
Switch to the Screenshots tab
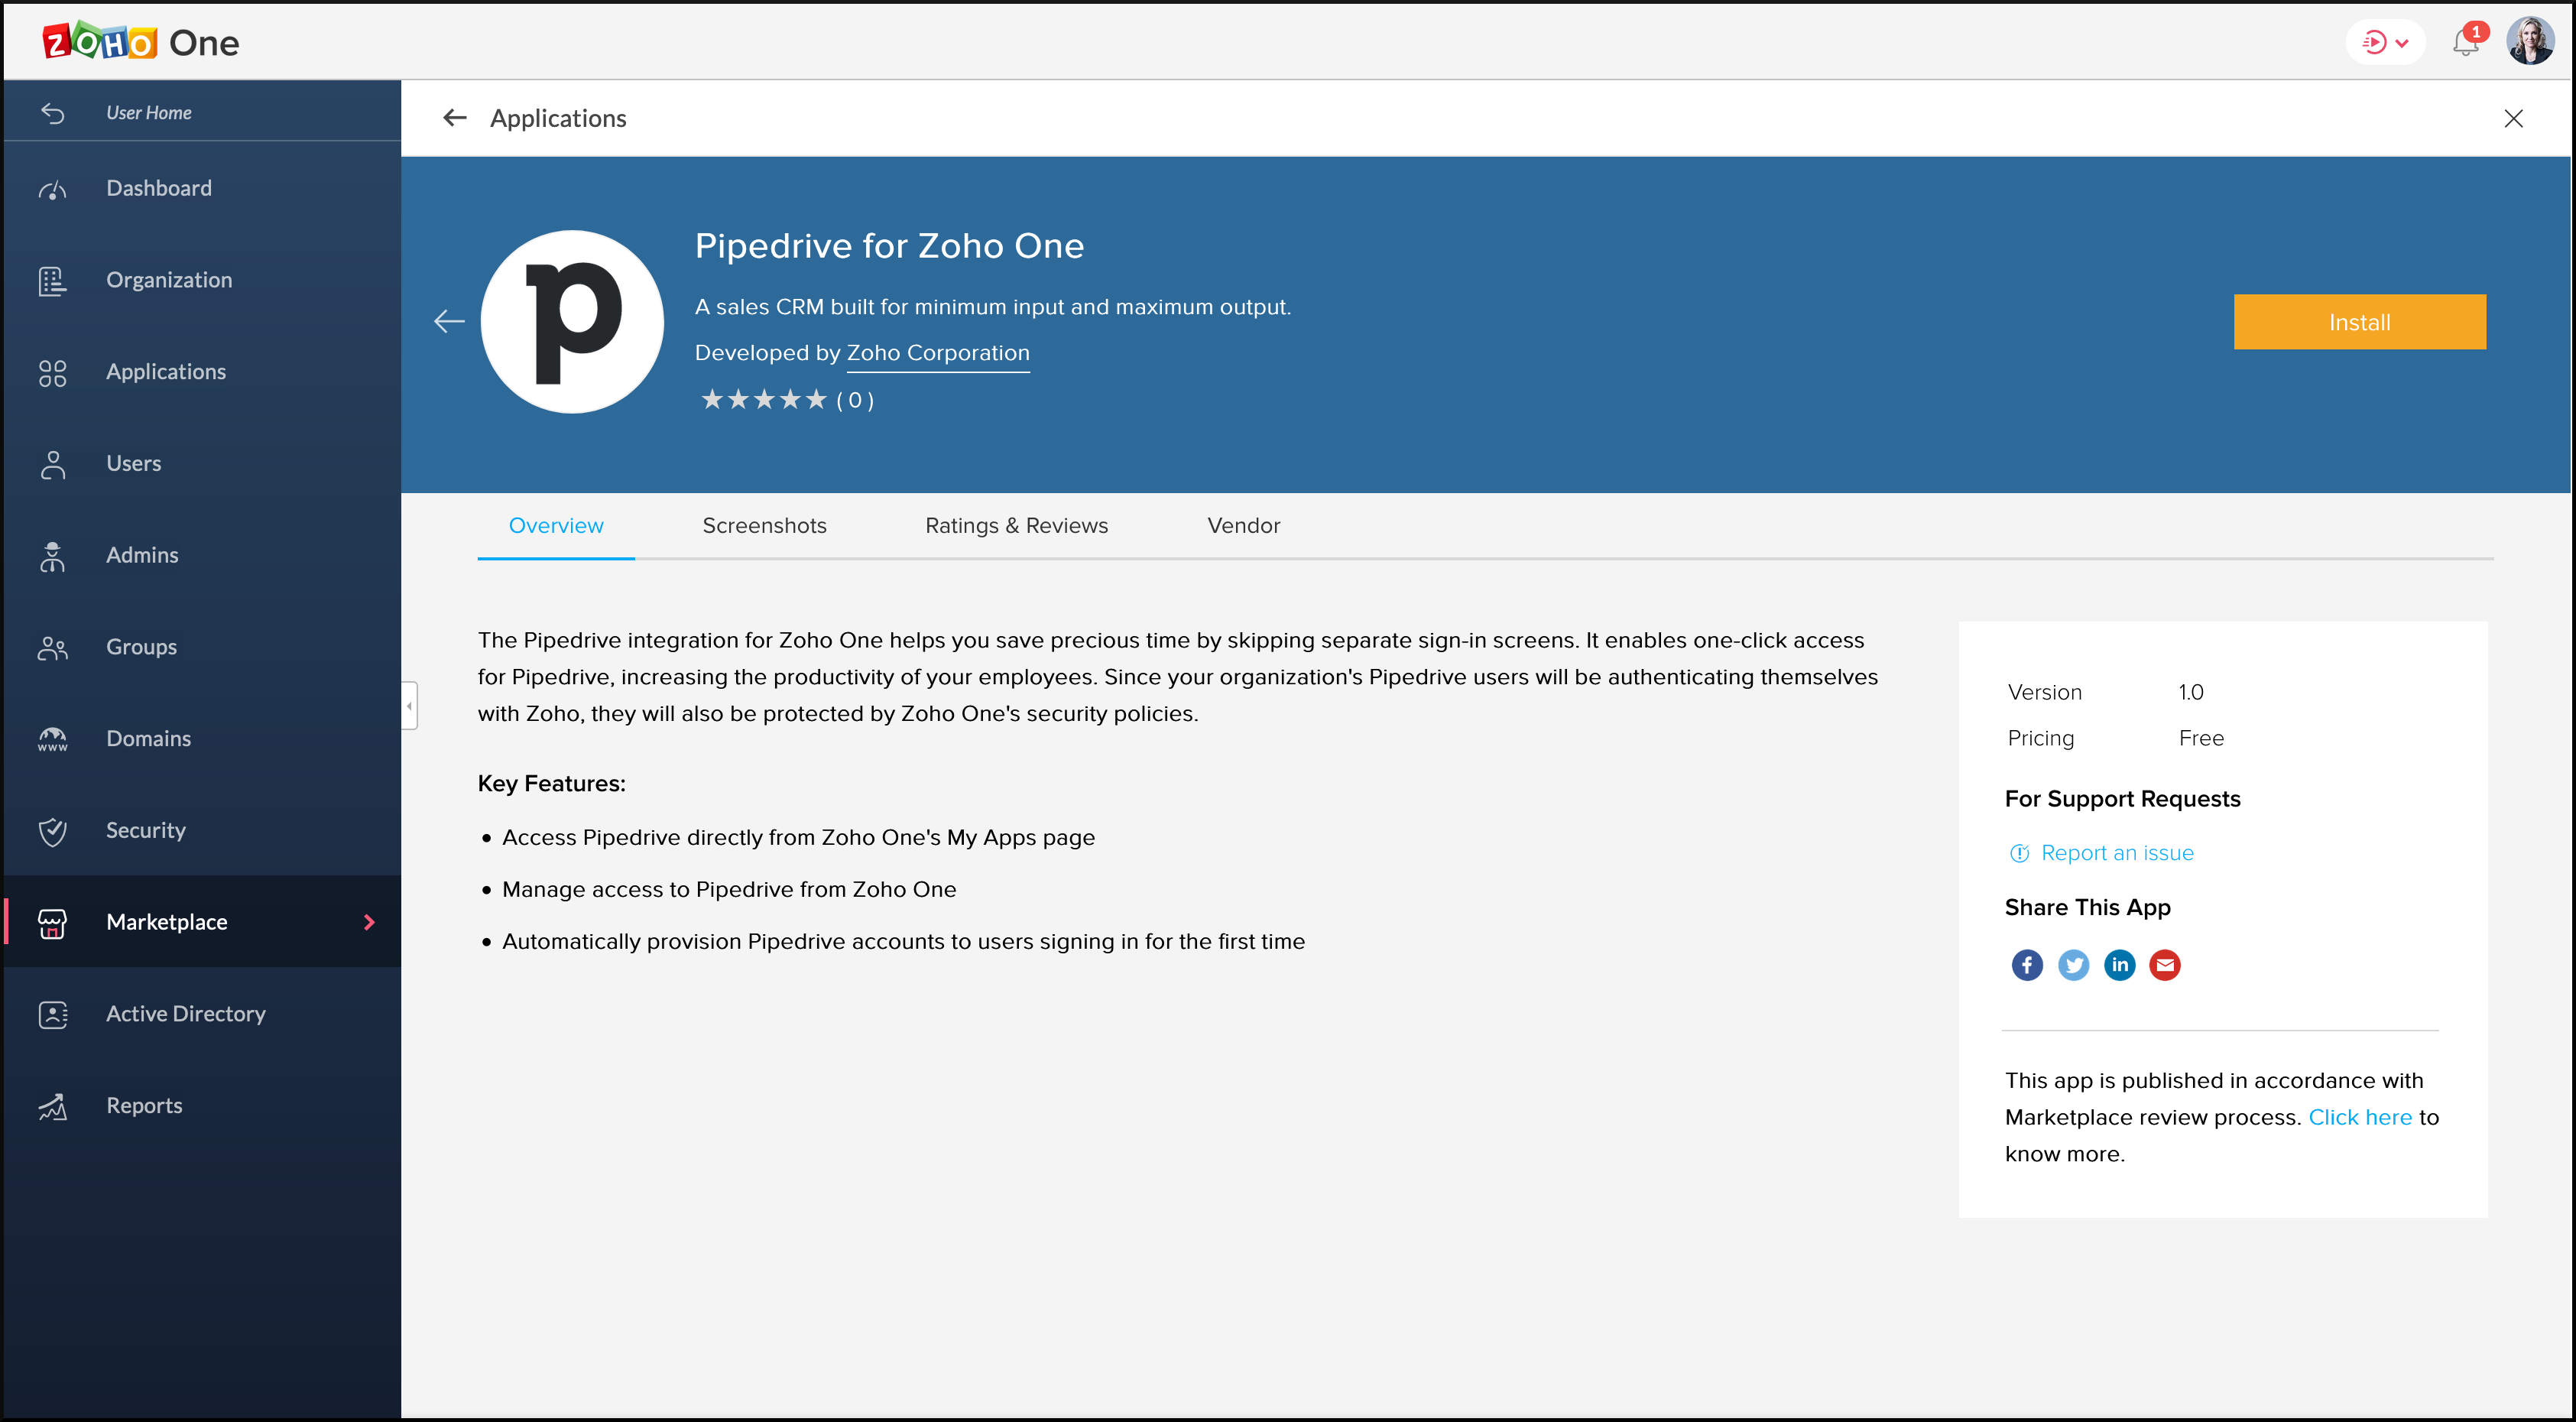[764, 524]
